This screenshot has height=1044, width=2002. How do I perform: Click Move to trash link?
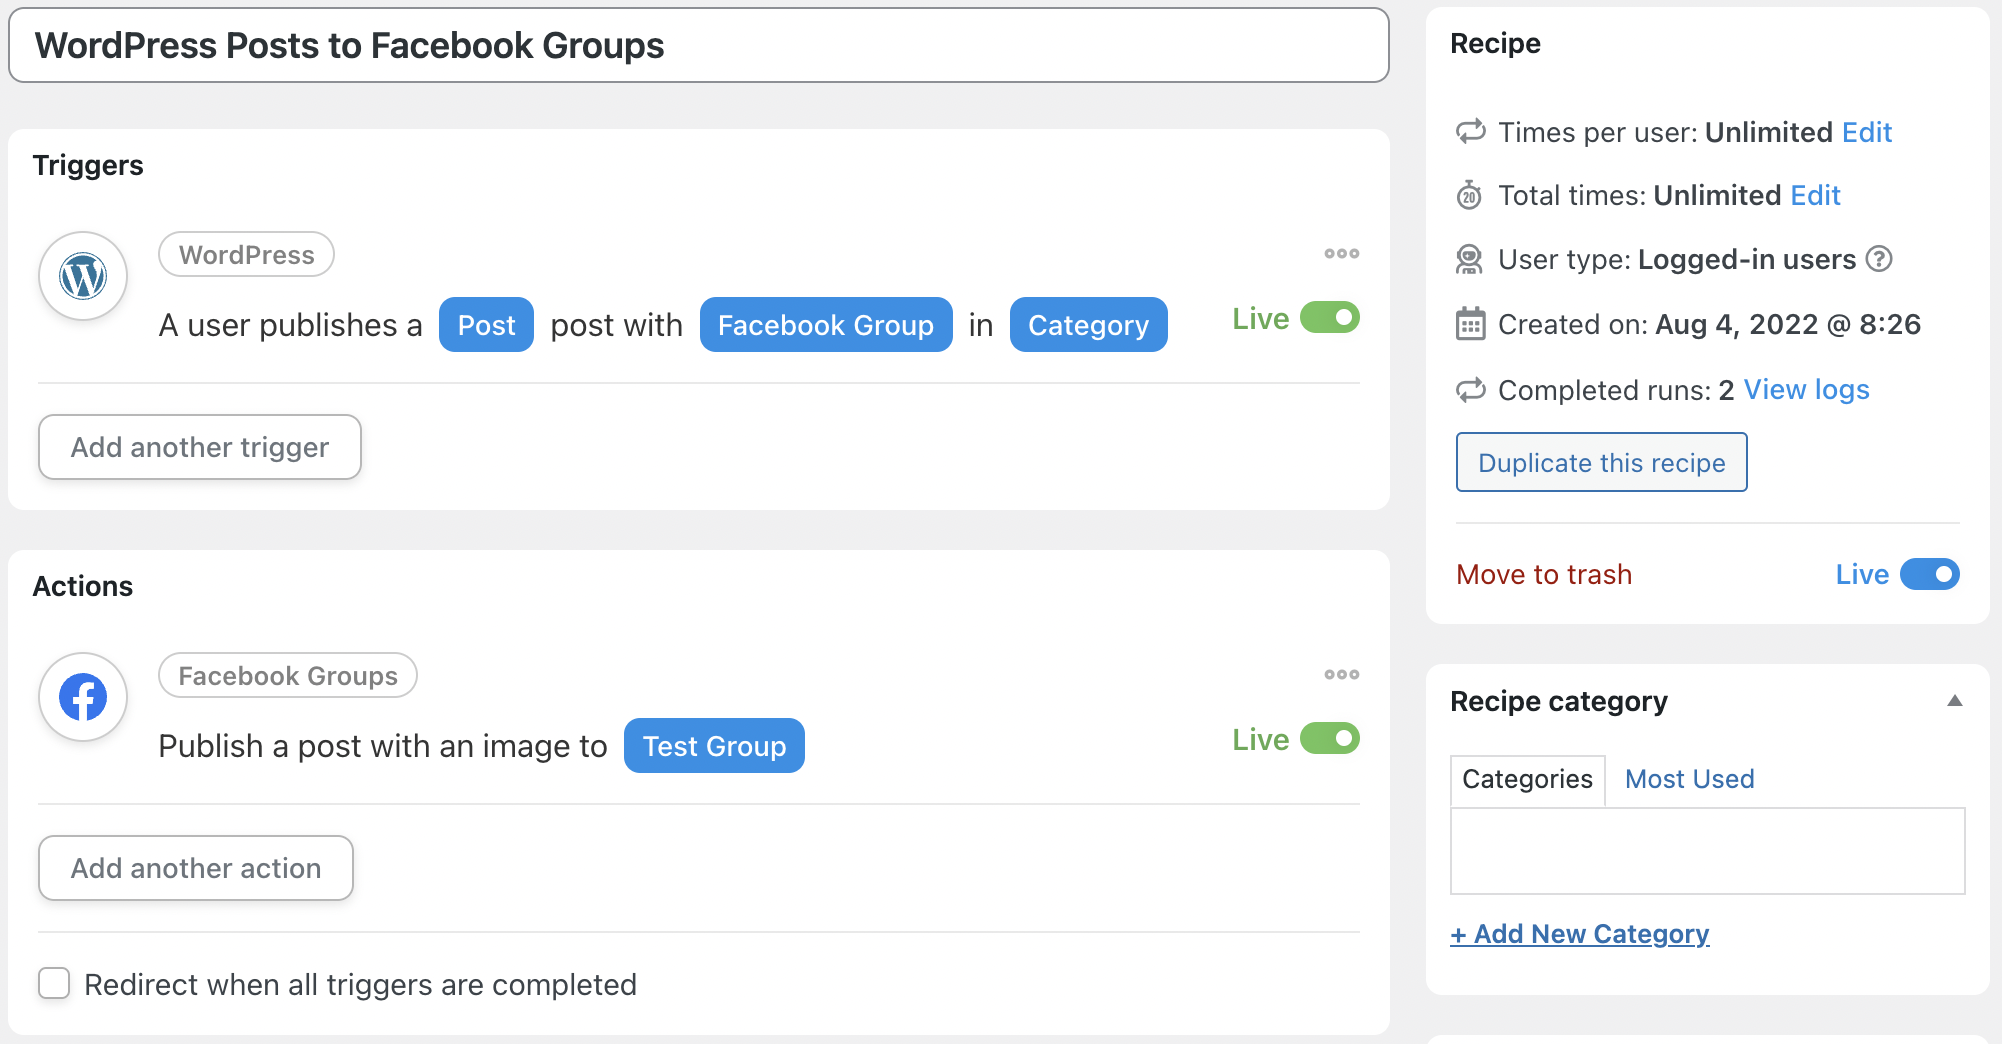point(1544,574)
